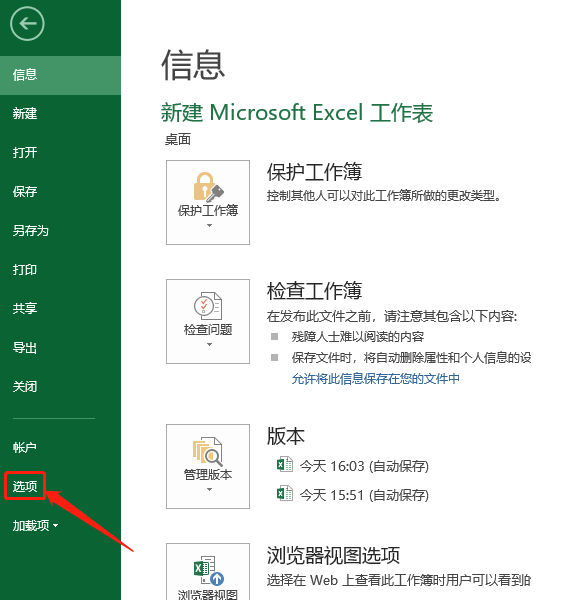This screenshot has width=569, height=601.
Task: Open the 保护工作簿 button's dropdown arrow
Action: point(209,225)
